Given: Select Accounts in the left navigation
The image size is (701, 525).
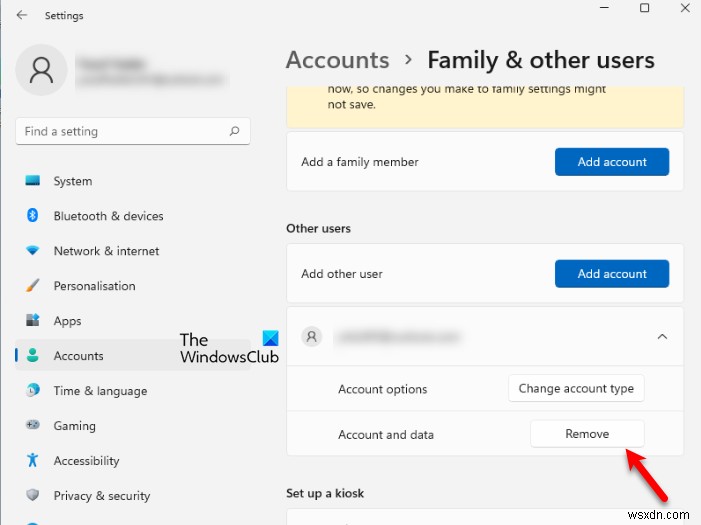Looking at the screenshot, I should pos(78,356).
